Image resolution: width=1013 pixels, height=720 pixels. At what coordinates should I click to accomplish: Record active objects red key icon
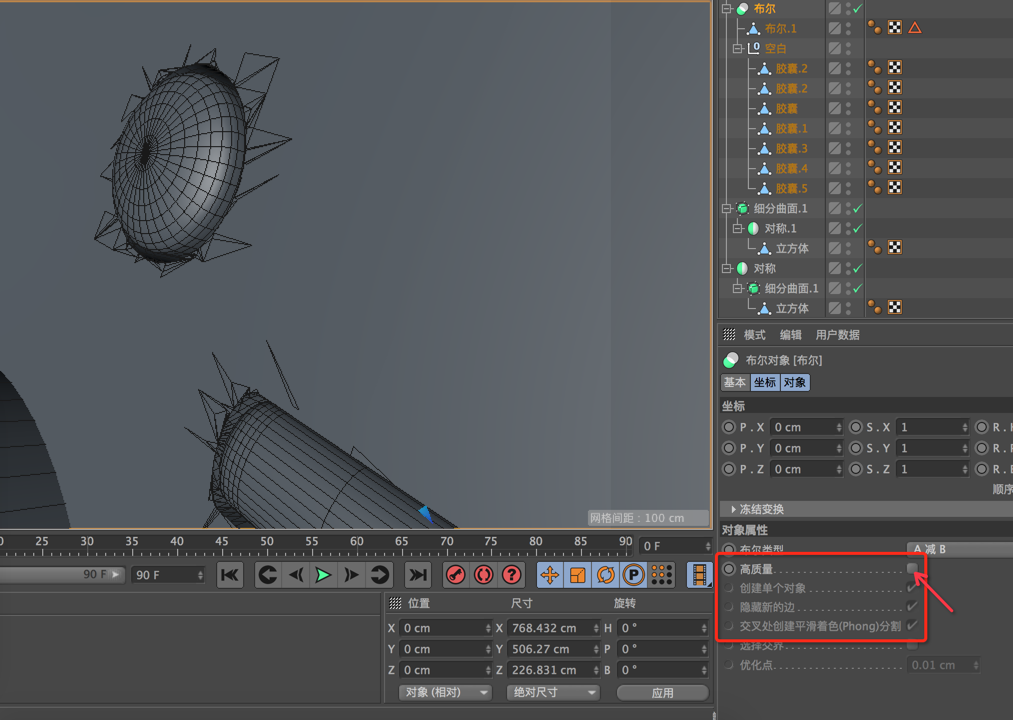click(x=455, y=575)
